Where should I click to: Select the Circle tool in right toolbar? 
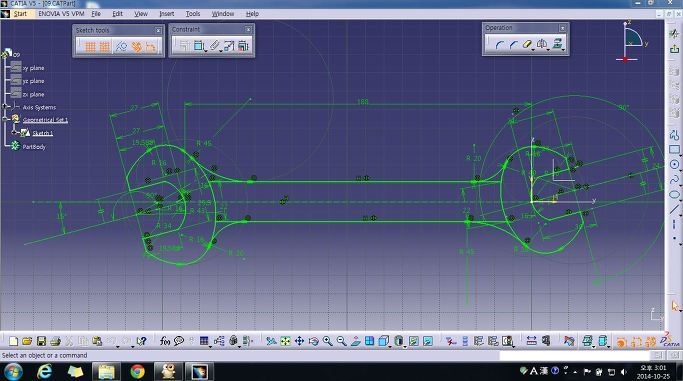(674, 164)
